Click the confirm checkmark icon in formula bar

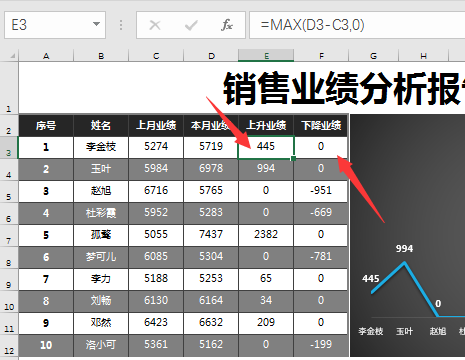coord(191,25)
